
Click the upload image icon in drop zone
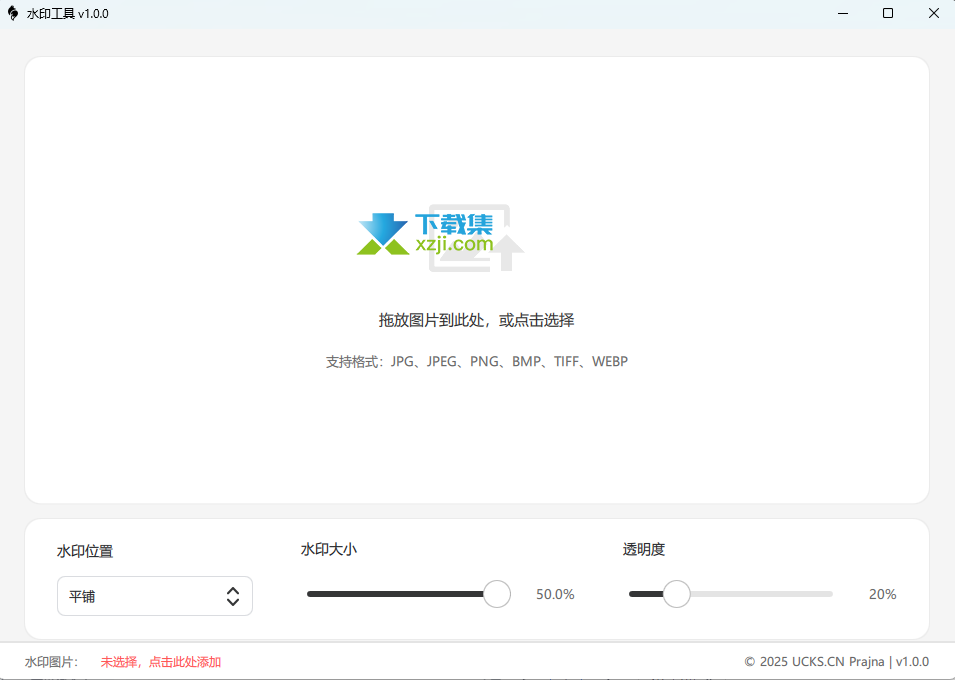[x=476, y=238]
